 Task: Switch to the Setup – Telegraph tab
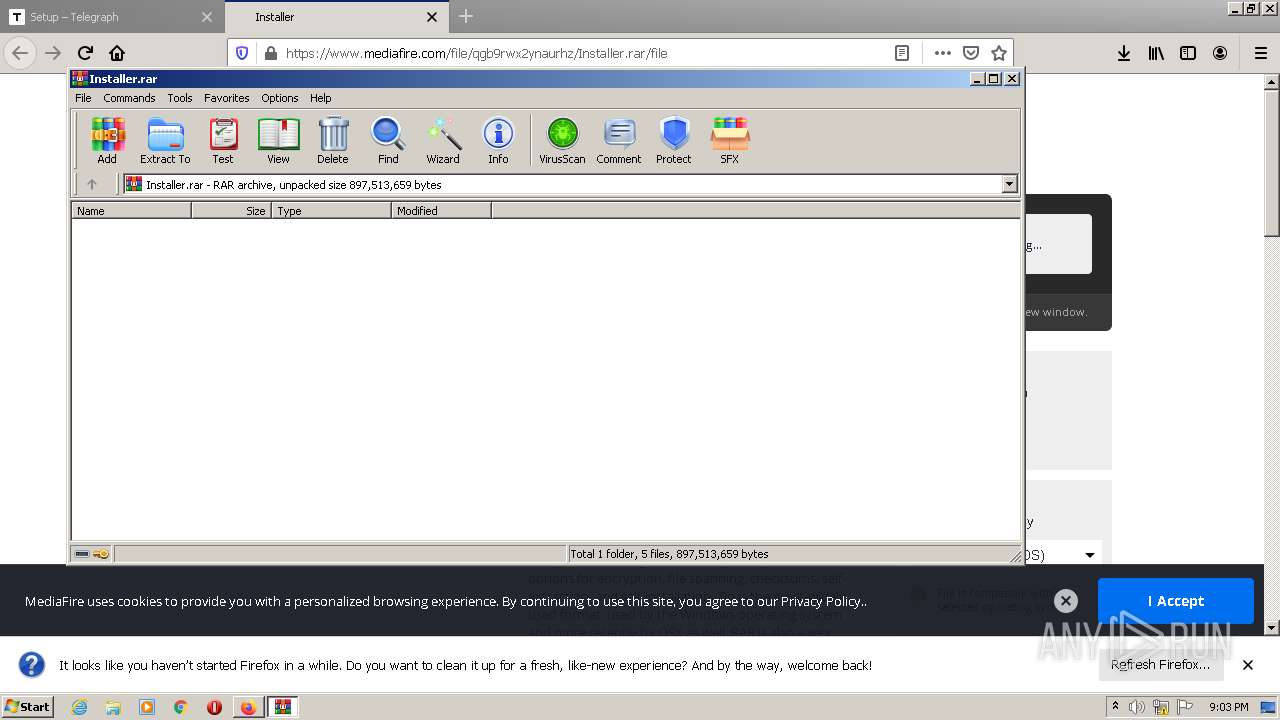point(110,17)
